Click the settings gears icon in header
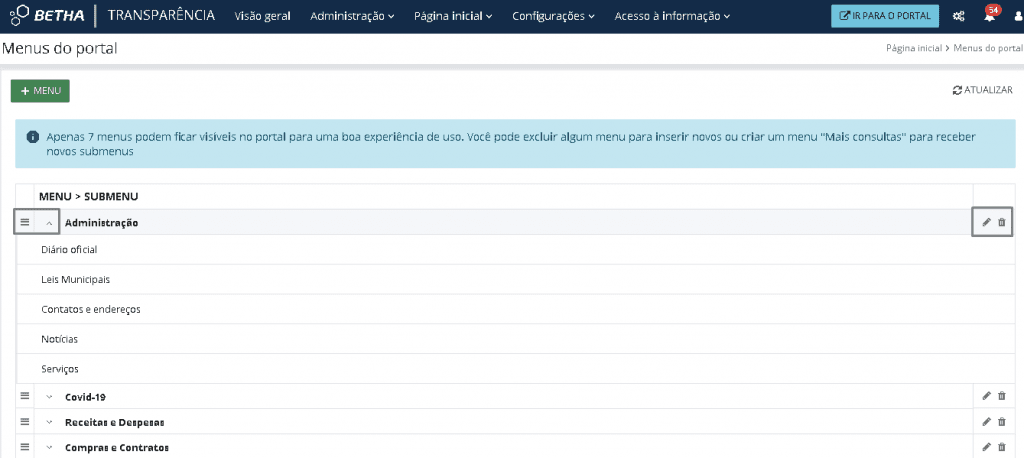The image size is (1024, 458). click(959, 17)
